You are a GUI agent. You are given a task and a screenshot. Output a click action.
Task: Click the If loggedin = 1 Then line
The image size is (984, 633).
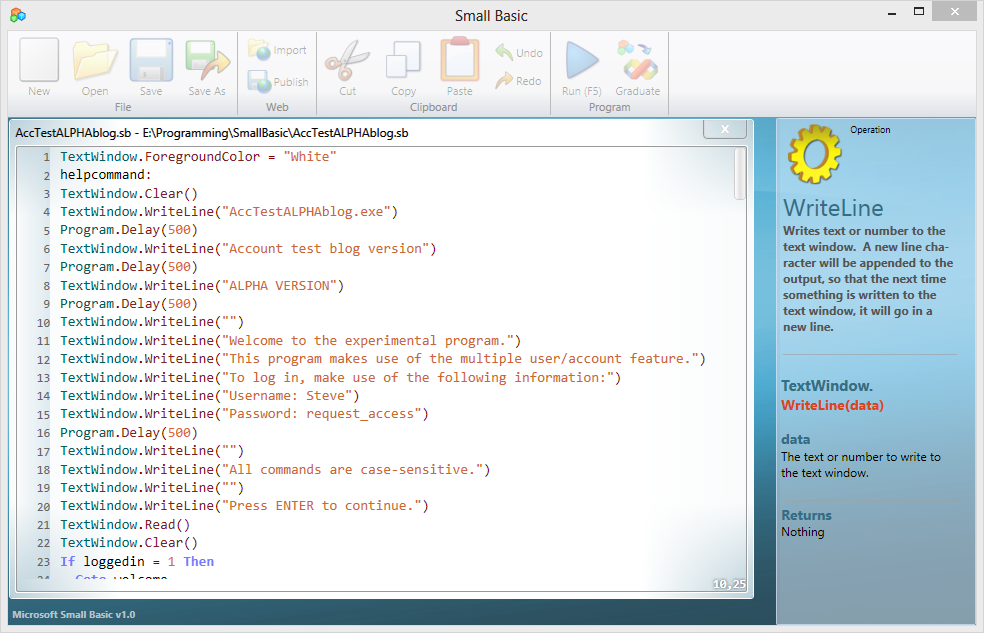click(x=137, y=561)
